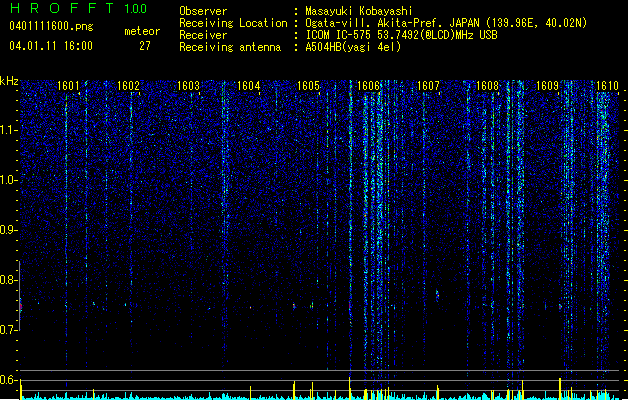The image size is (629, 400).
Task: Click the 'meteor' count label
Action: [142, 31]
